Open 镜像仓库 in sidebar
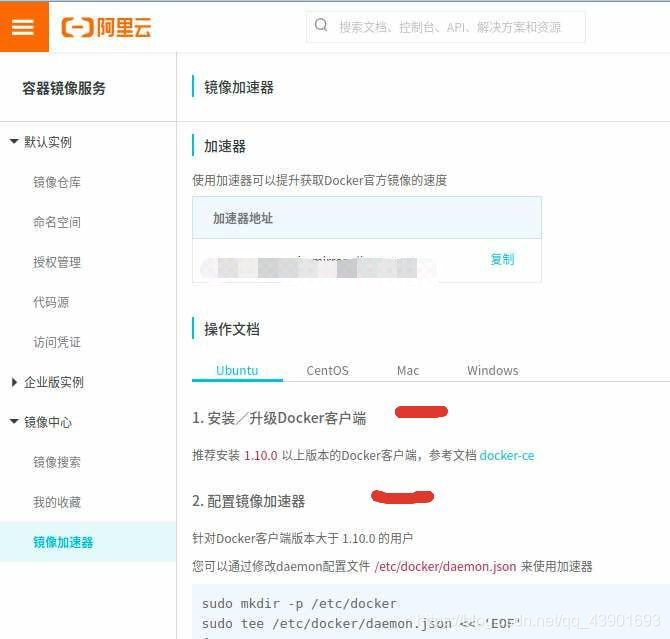This screenshot has width=670, height=639. [x=57, y=182]
